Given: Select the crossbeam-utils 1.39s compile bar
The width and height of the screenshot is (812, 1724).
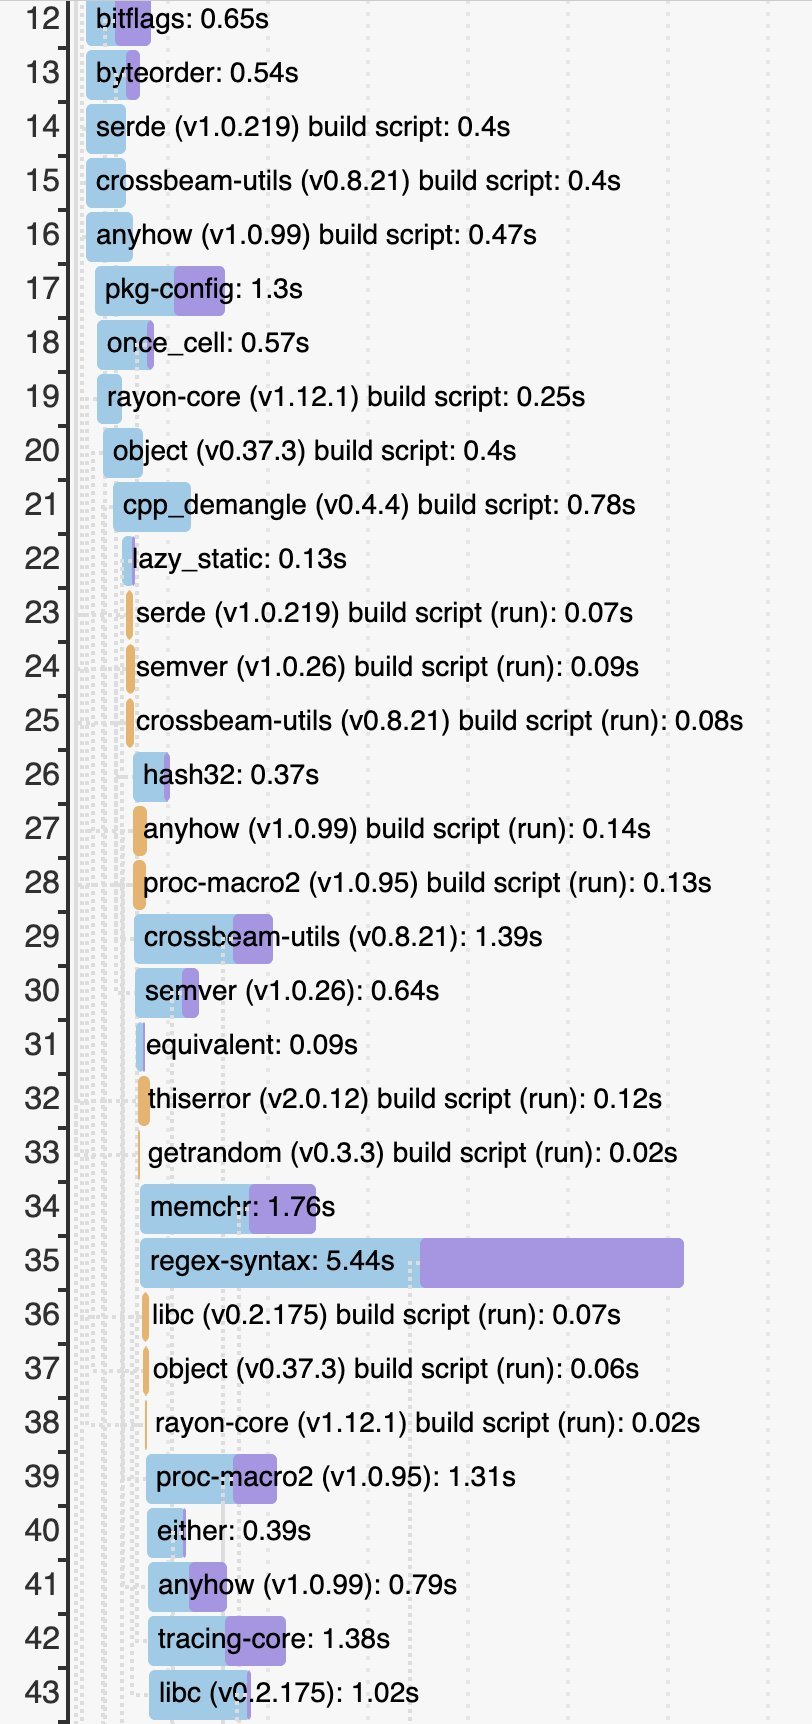Looking at the screenshot, I should [x=203, y=938].
